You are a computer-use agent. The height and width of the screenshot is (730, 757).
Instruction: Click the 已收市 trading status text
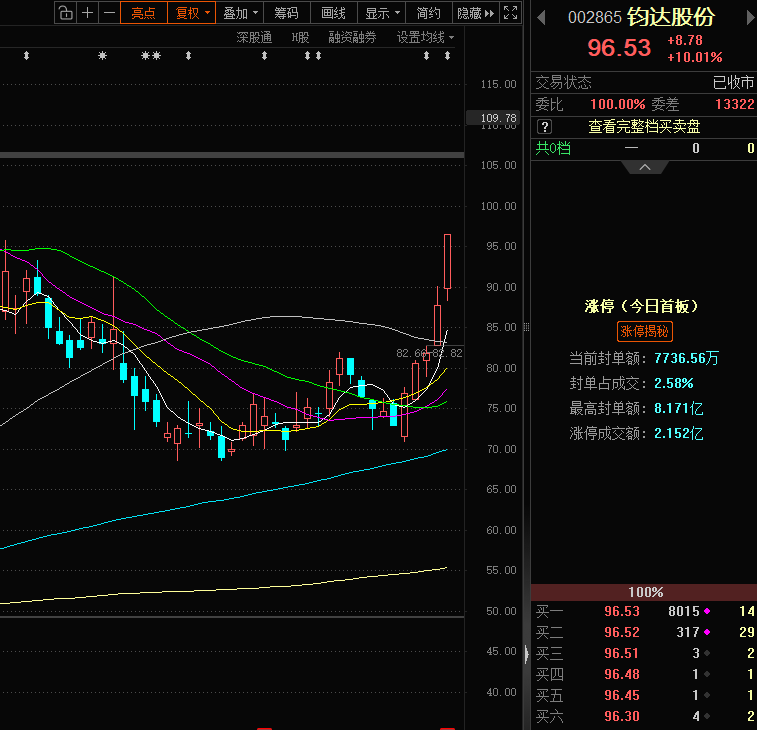point(733,83)
